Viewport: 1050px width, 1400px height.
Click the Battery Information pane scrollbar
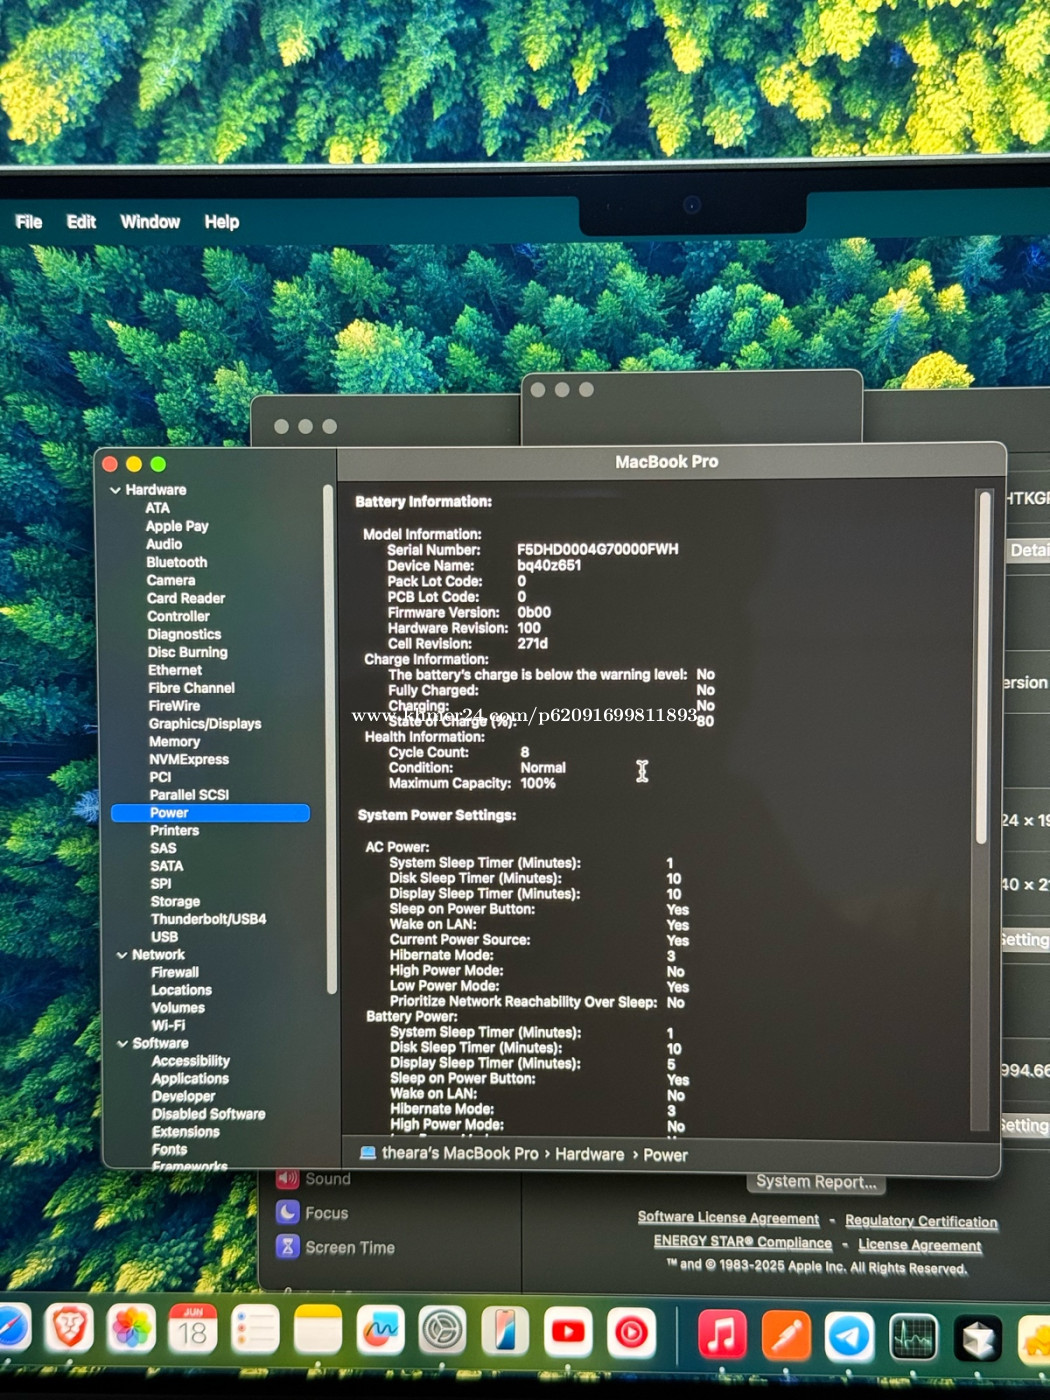click(x=983, y=668)
